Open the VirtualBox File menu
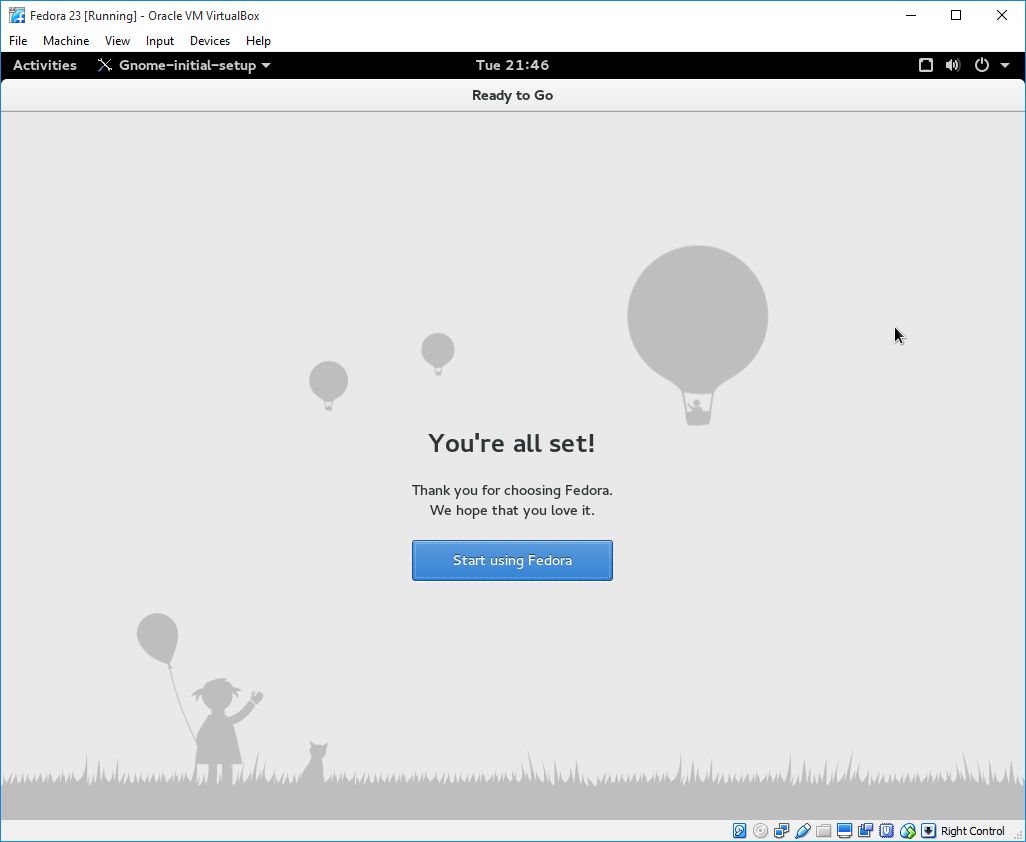Screen dimensions: 1026x842 [x=18, y=41]
